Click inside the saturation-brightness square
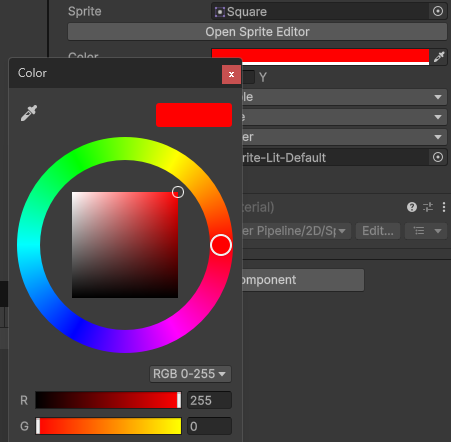 point(125,245)
